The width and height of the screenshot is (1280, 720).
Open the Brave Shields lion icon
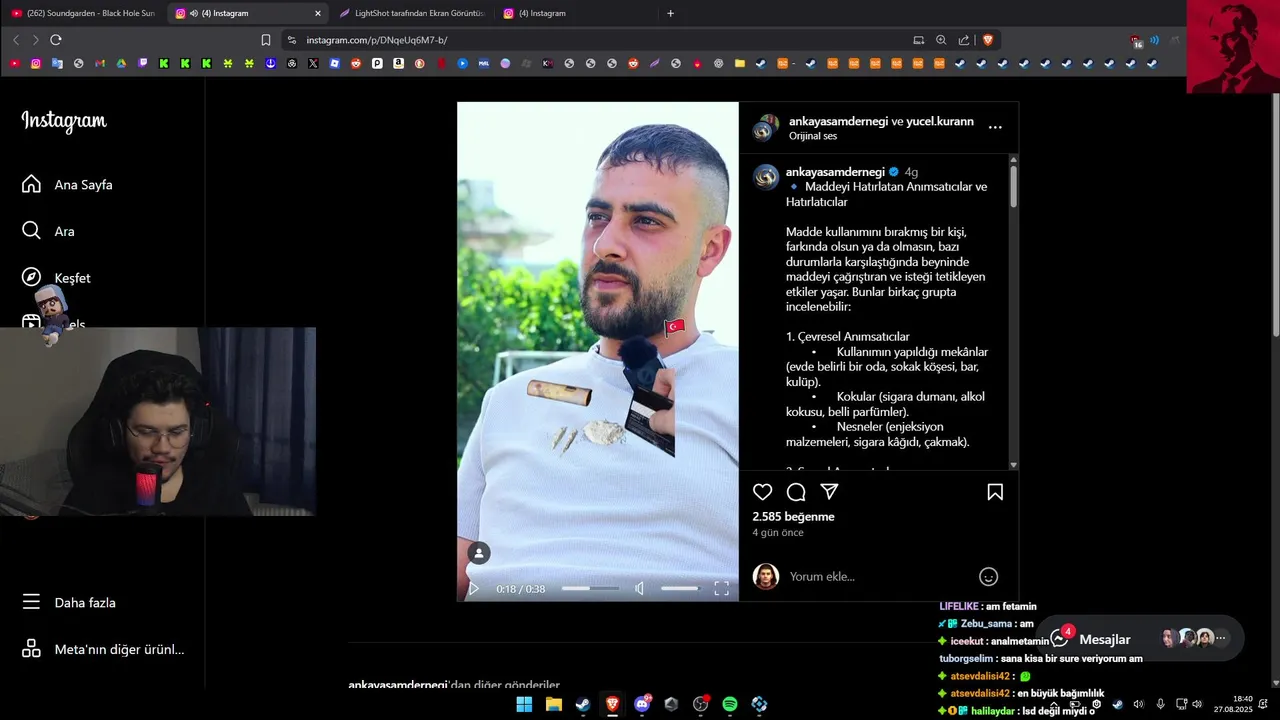[x=988, y=40]
